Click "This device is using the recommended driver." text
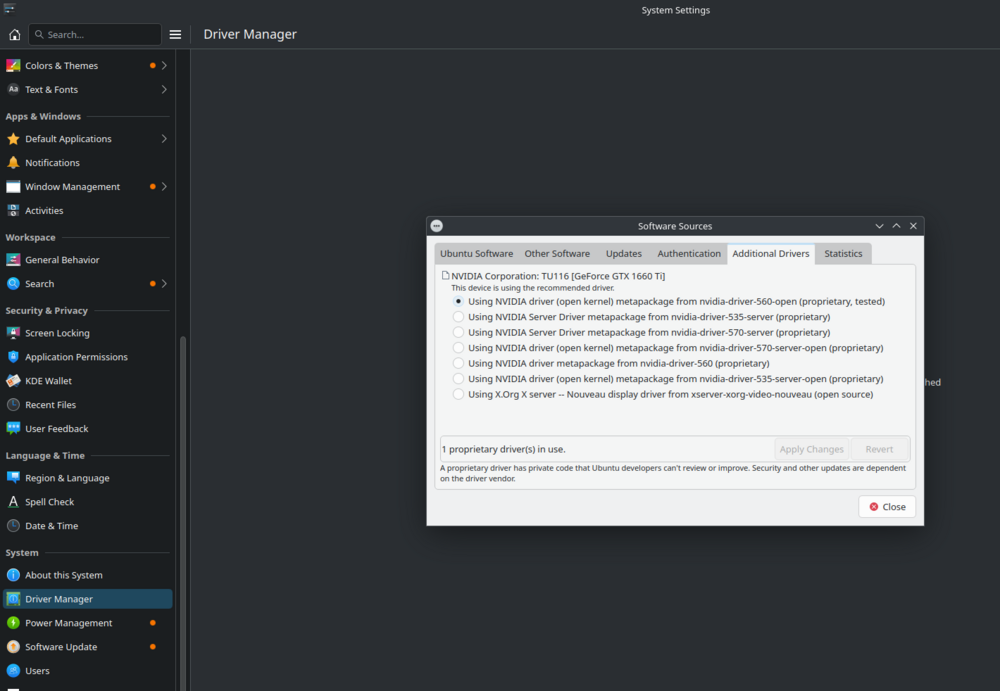The width and height of the screenshot is (1000, 691). point(533,288)
